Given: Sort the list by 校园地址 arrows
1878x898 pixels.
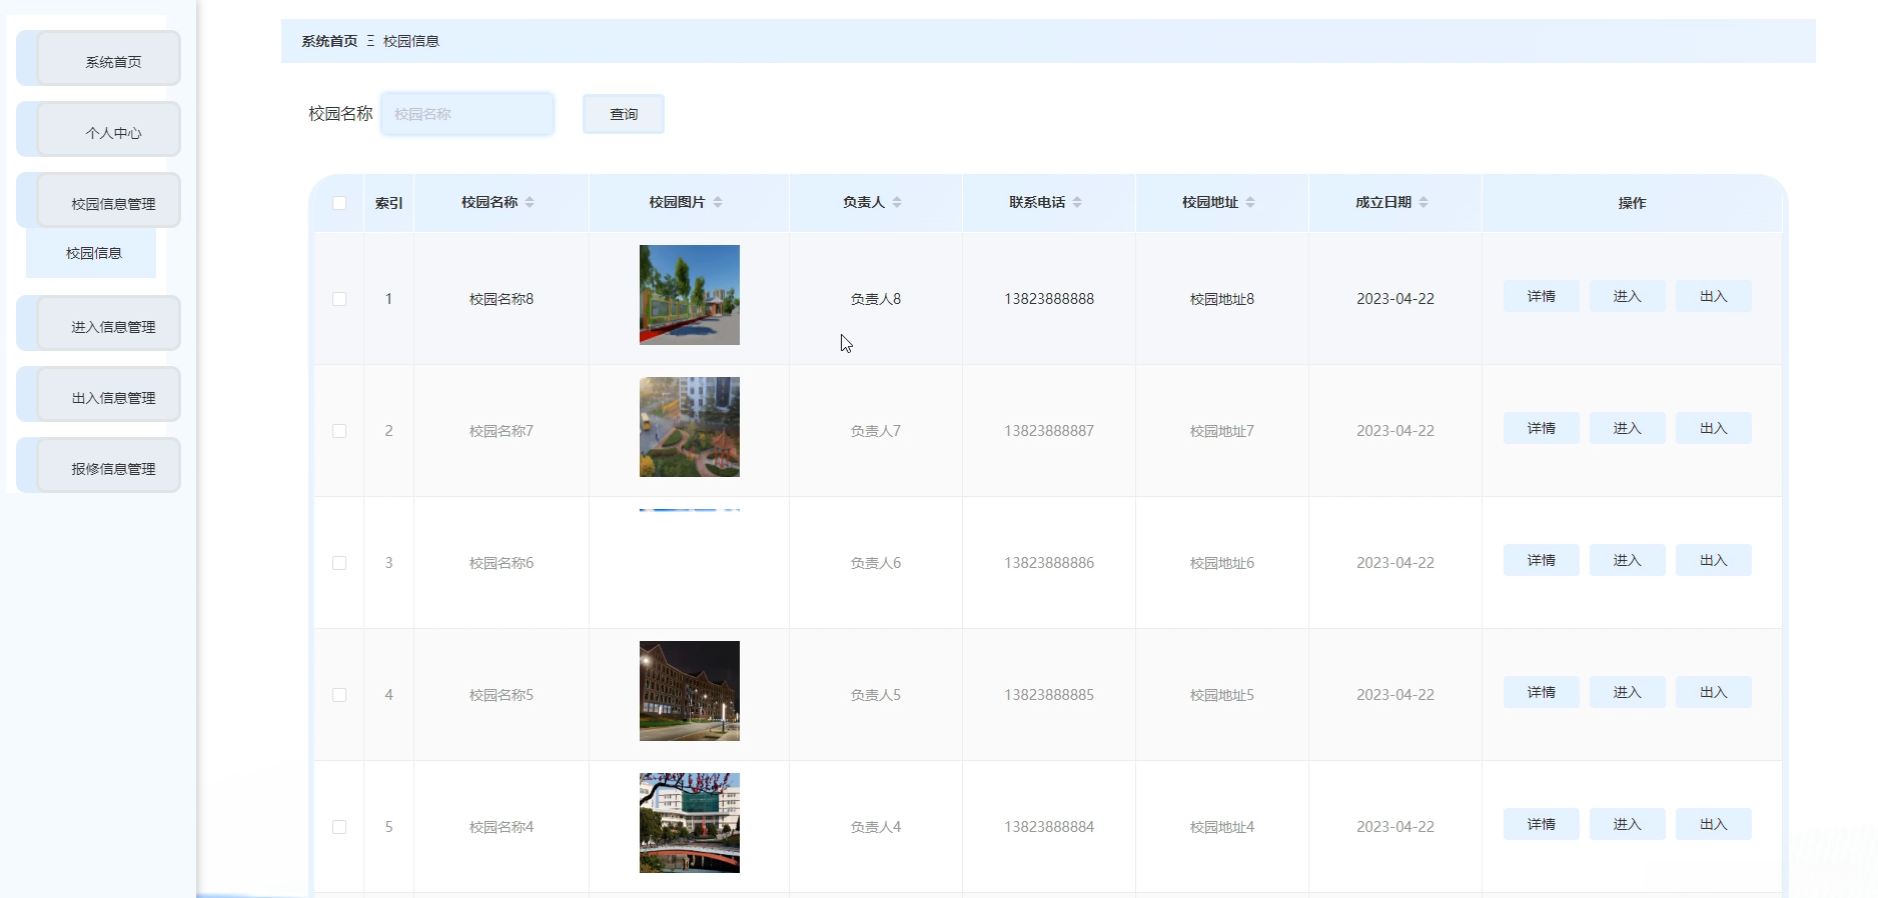Looking at the screenshot, I should pos(1250,202).
